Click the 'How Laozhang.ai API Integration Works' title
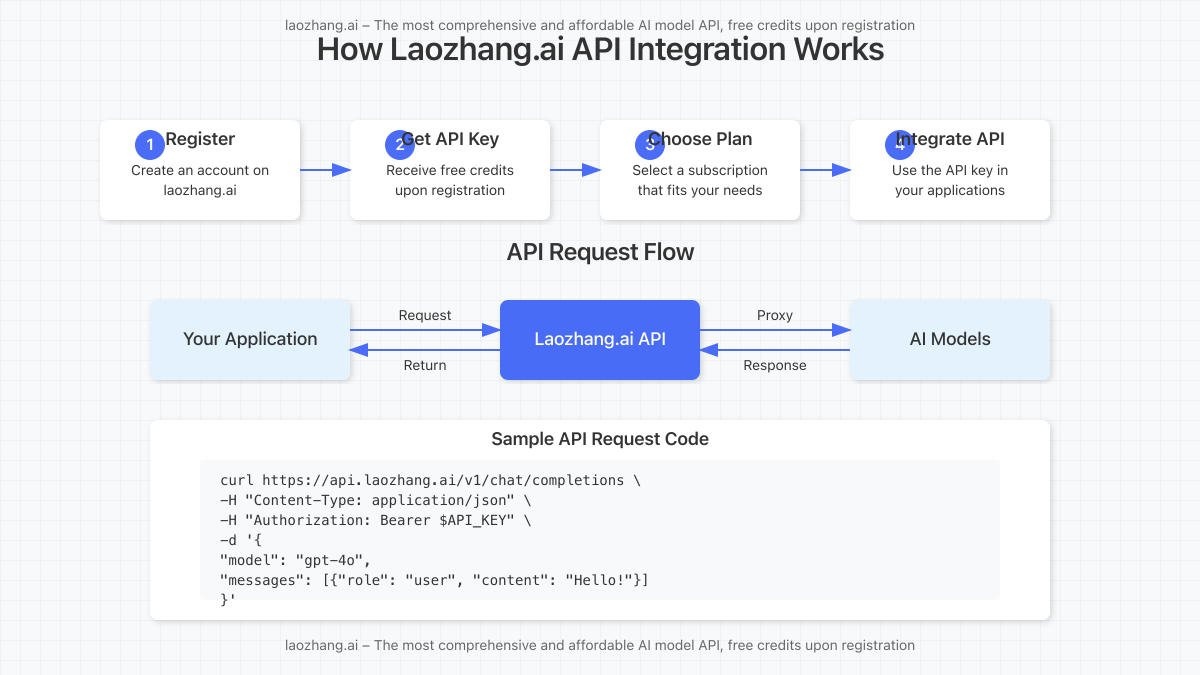1200x675 pixels. (x=600, y=49)
